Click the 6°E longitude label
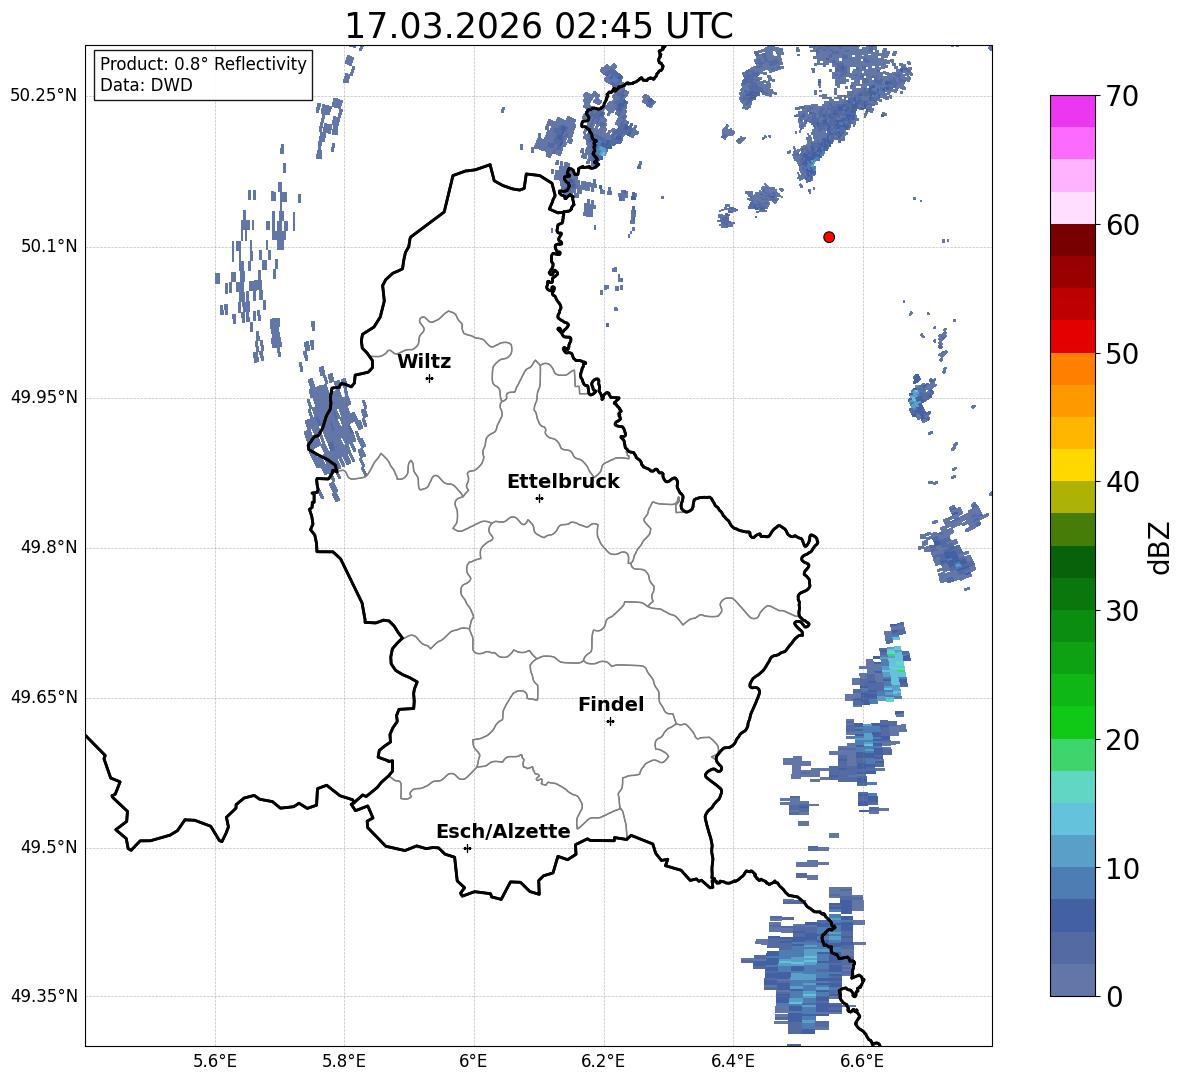Screen dimensions: 1184x1081 coord(473,1061)
